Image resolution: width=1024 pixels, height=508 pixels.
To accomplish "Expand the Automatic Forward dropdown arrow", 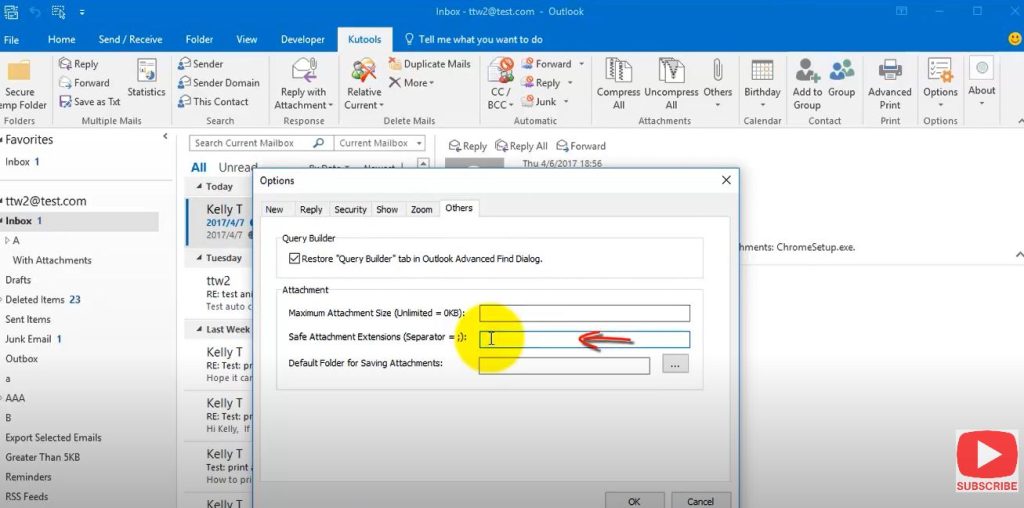I will point(581,64).
